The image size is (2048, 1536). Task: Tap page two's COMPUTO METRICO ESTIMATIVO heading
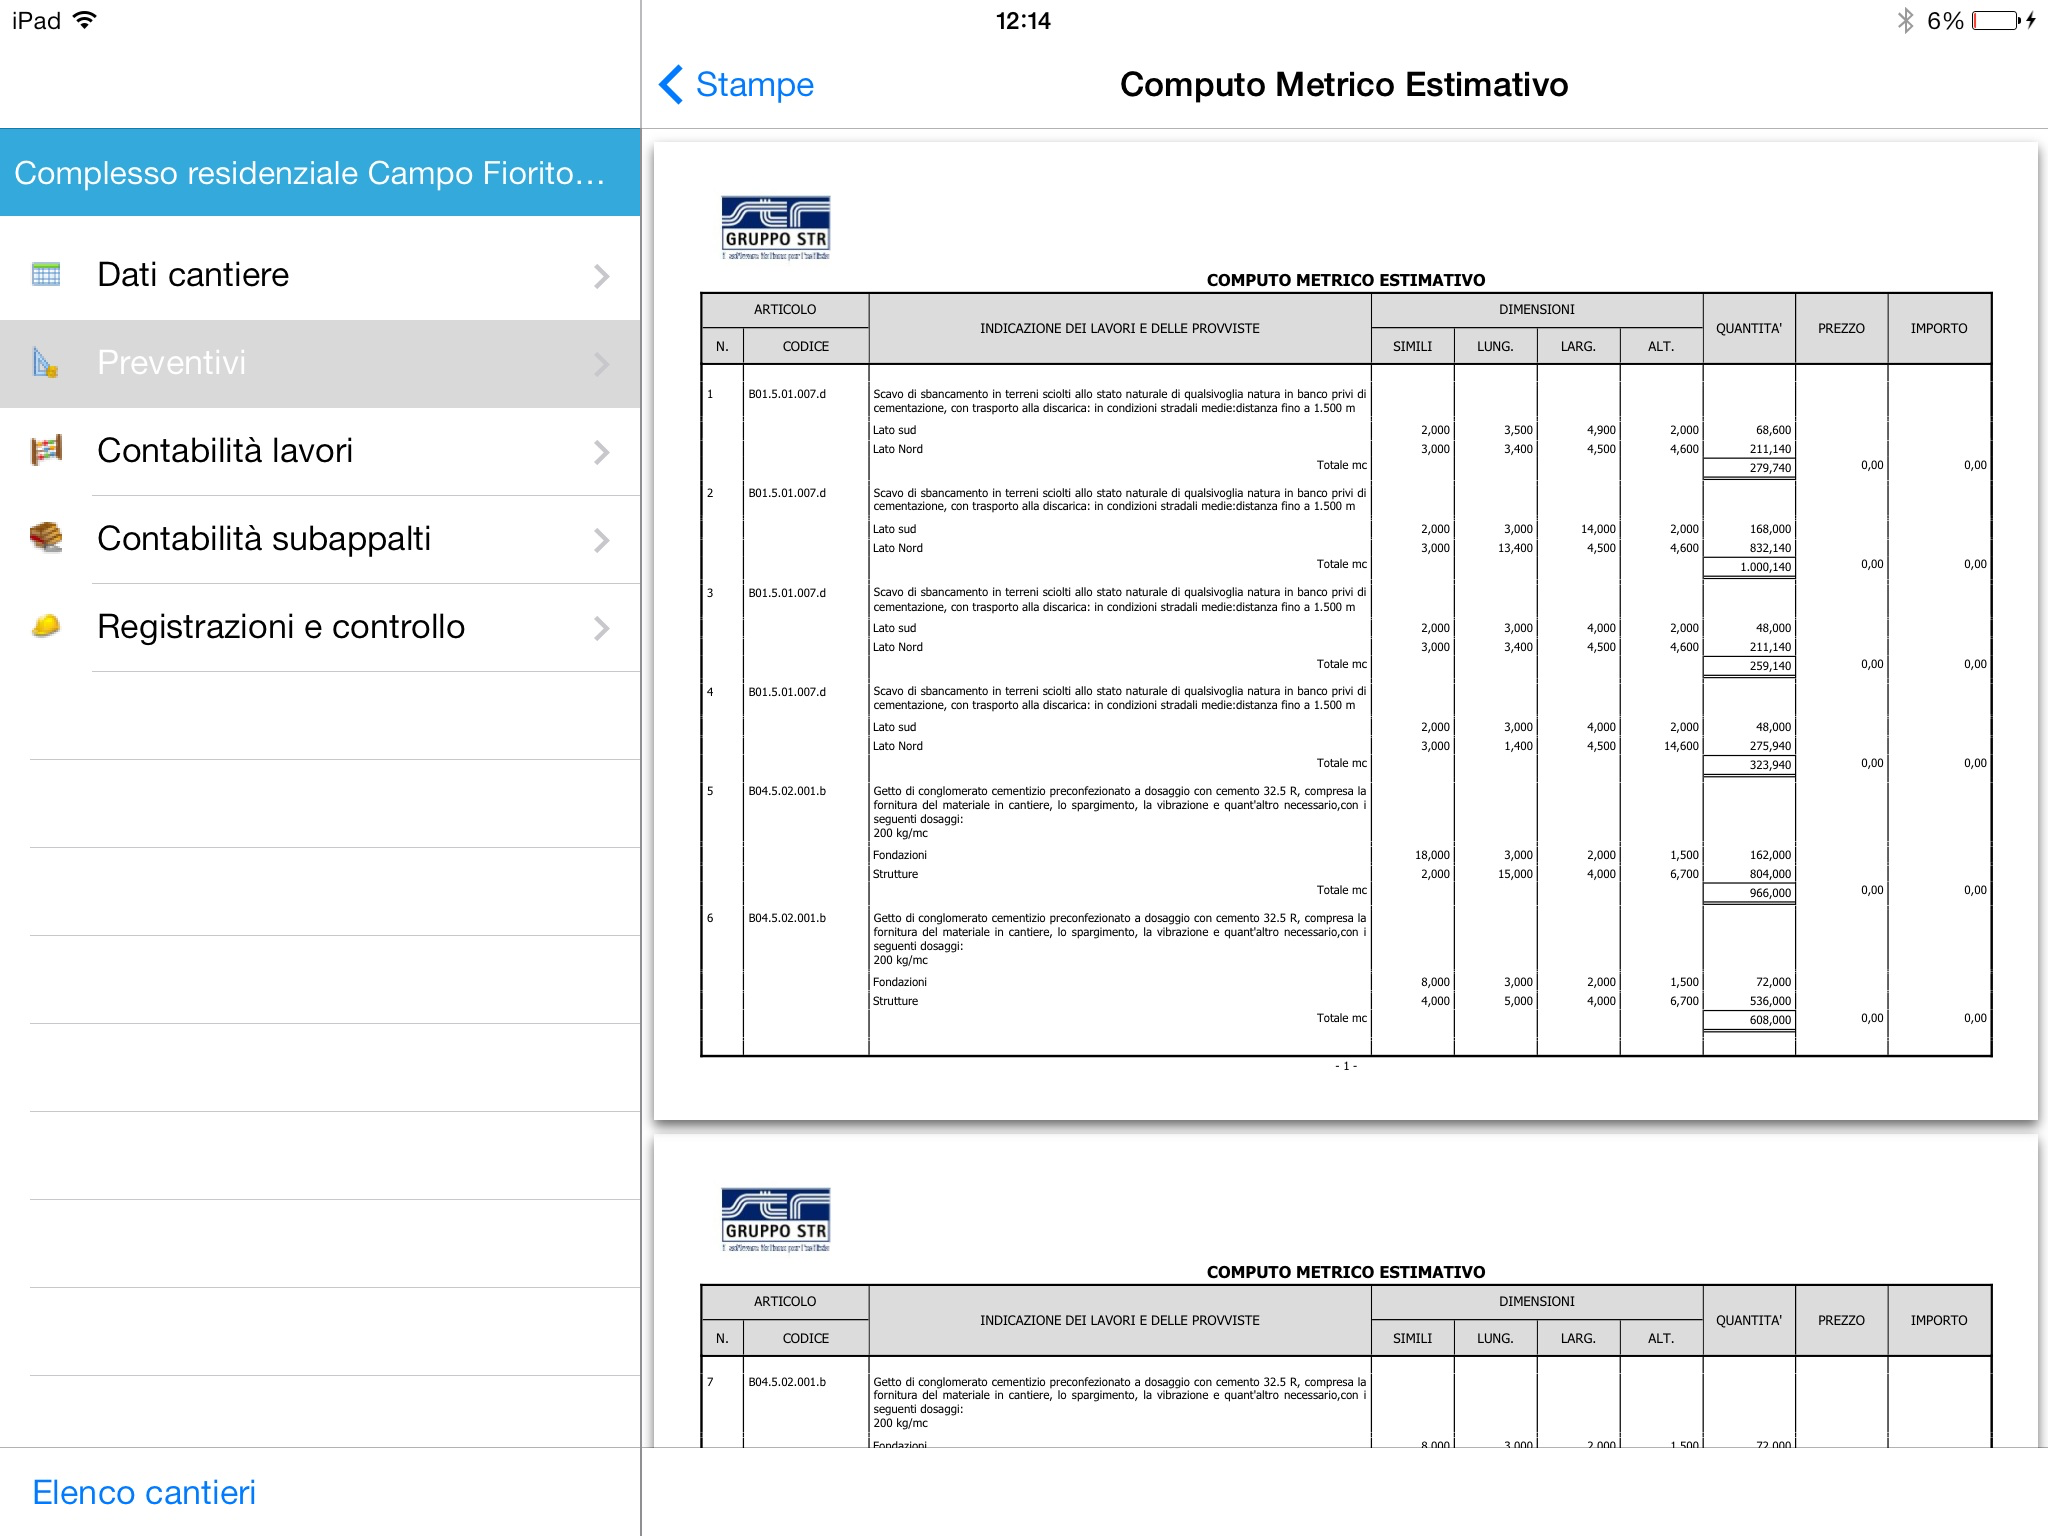1346,1272
